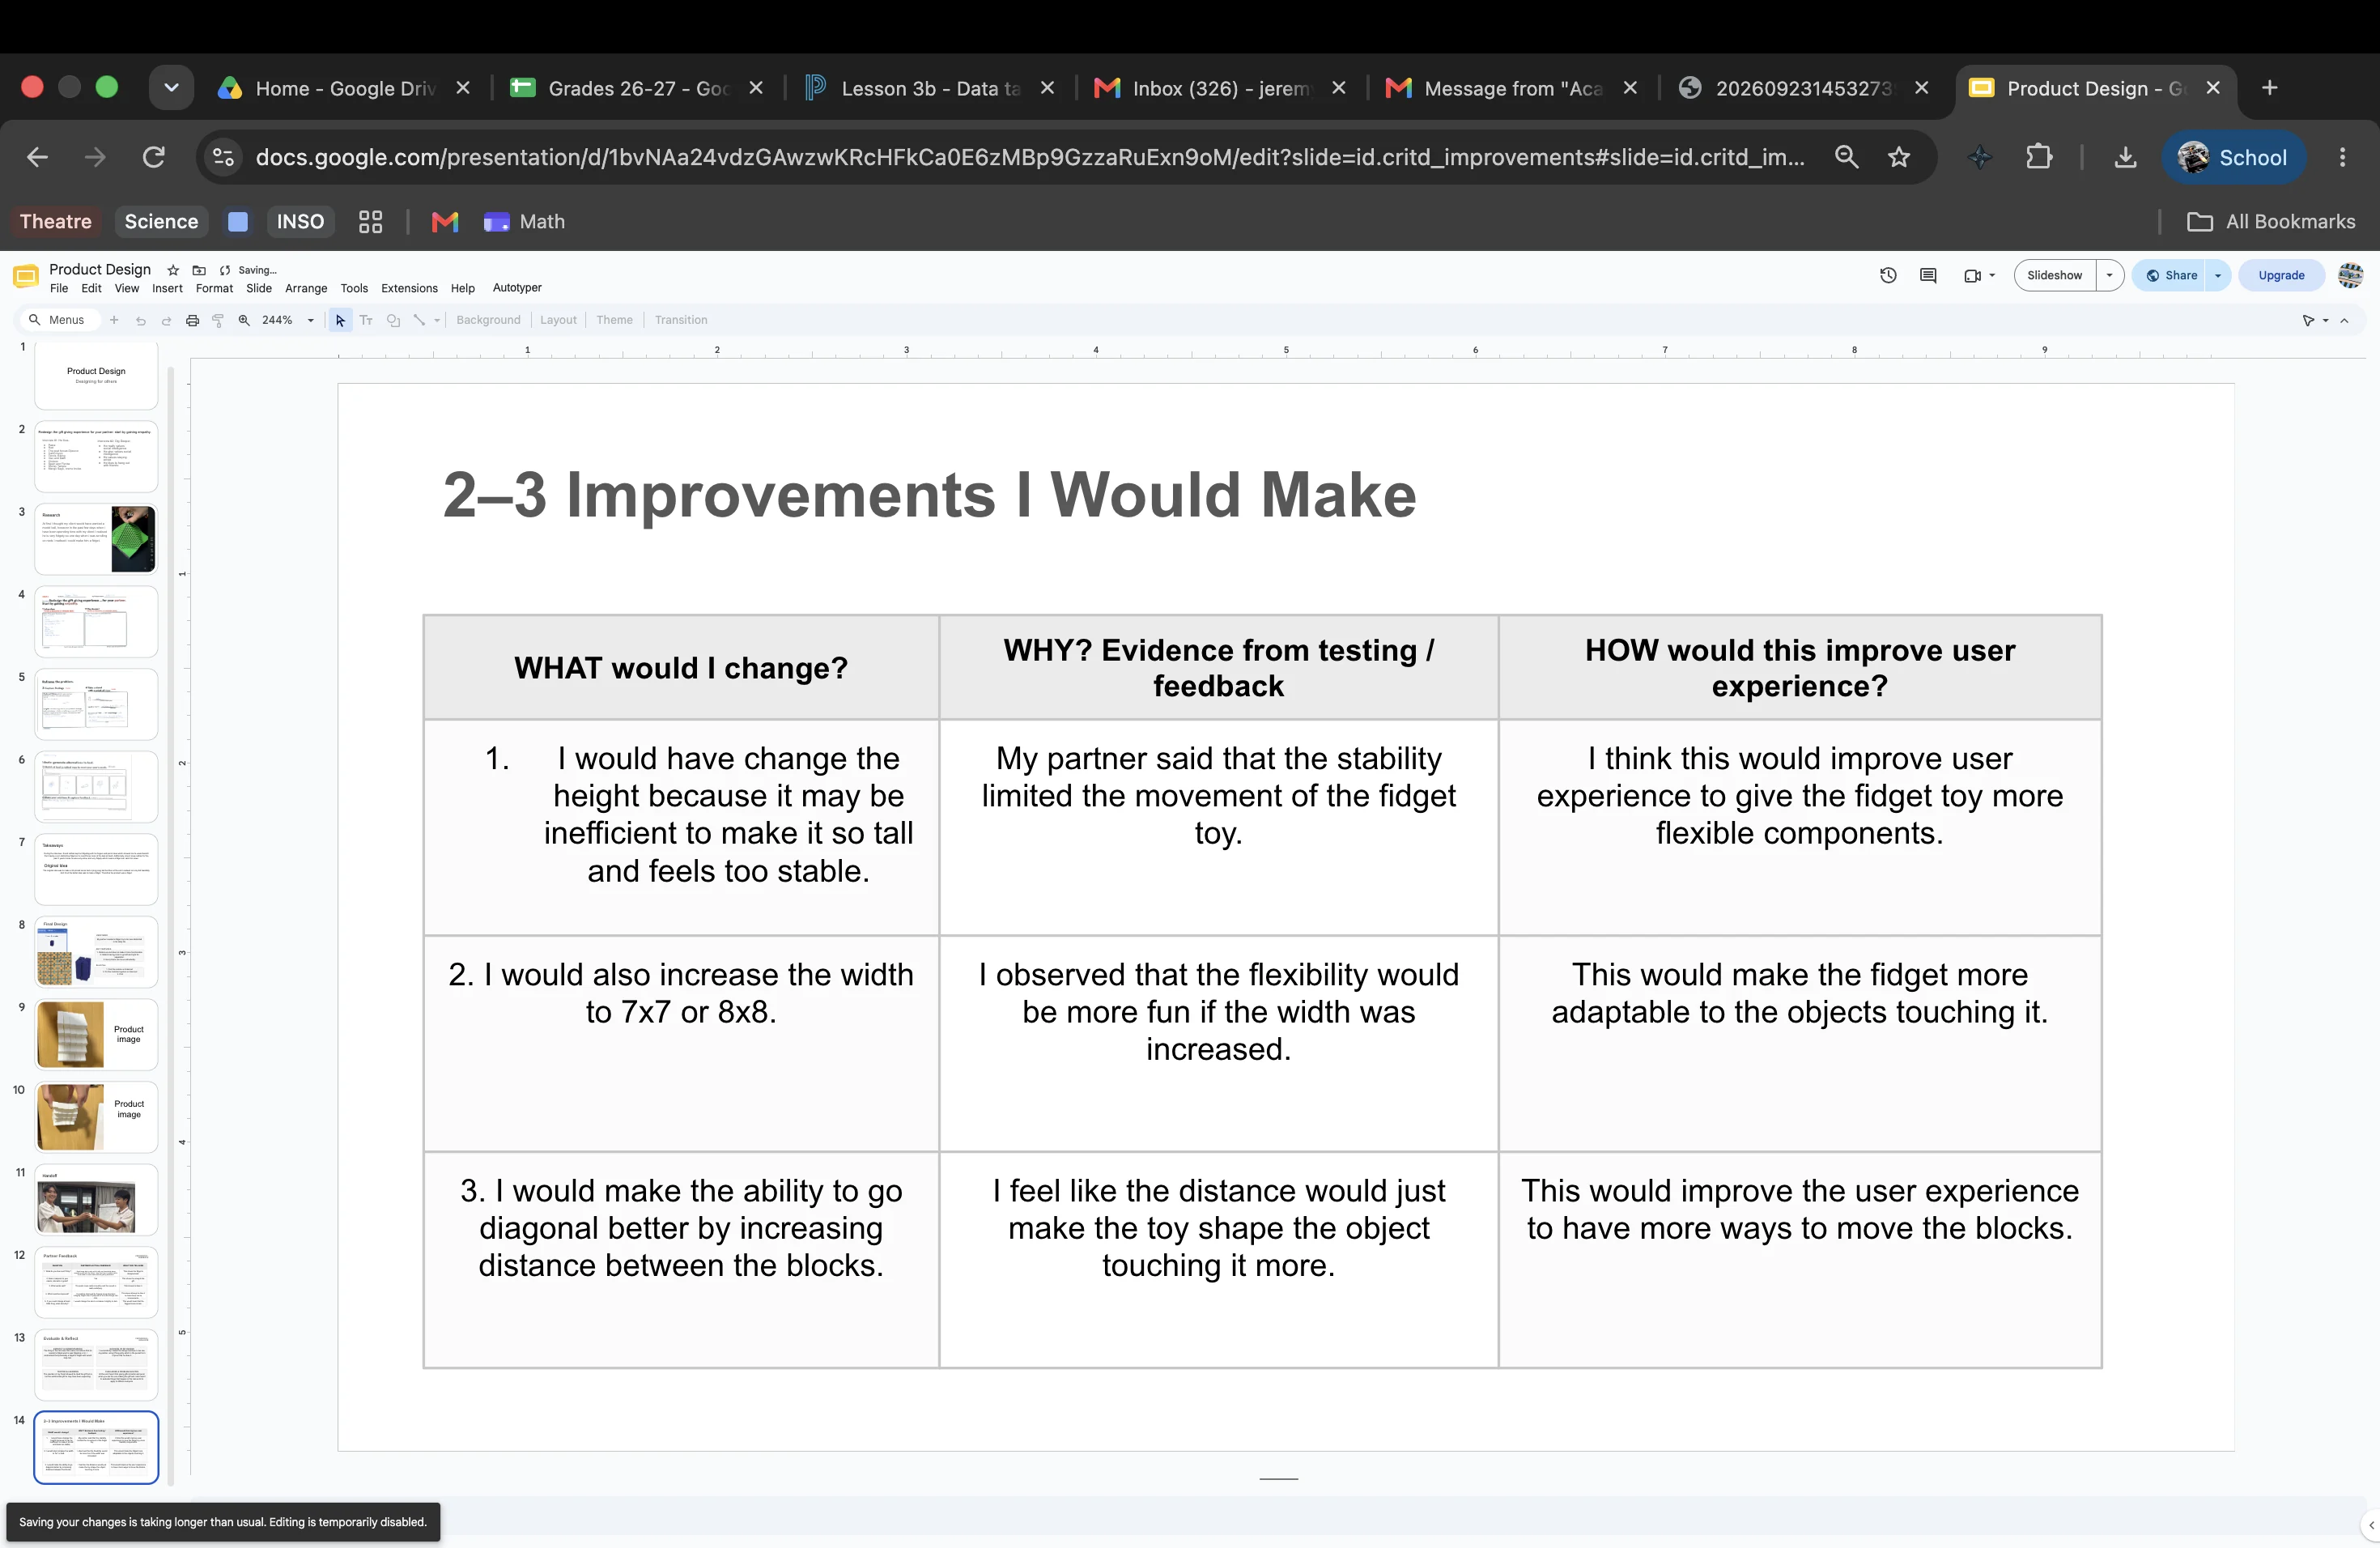Select the shape tool

tap(393, 320)
